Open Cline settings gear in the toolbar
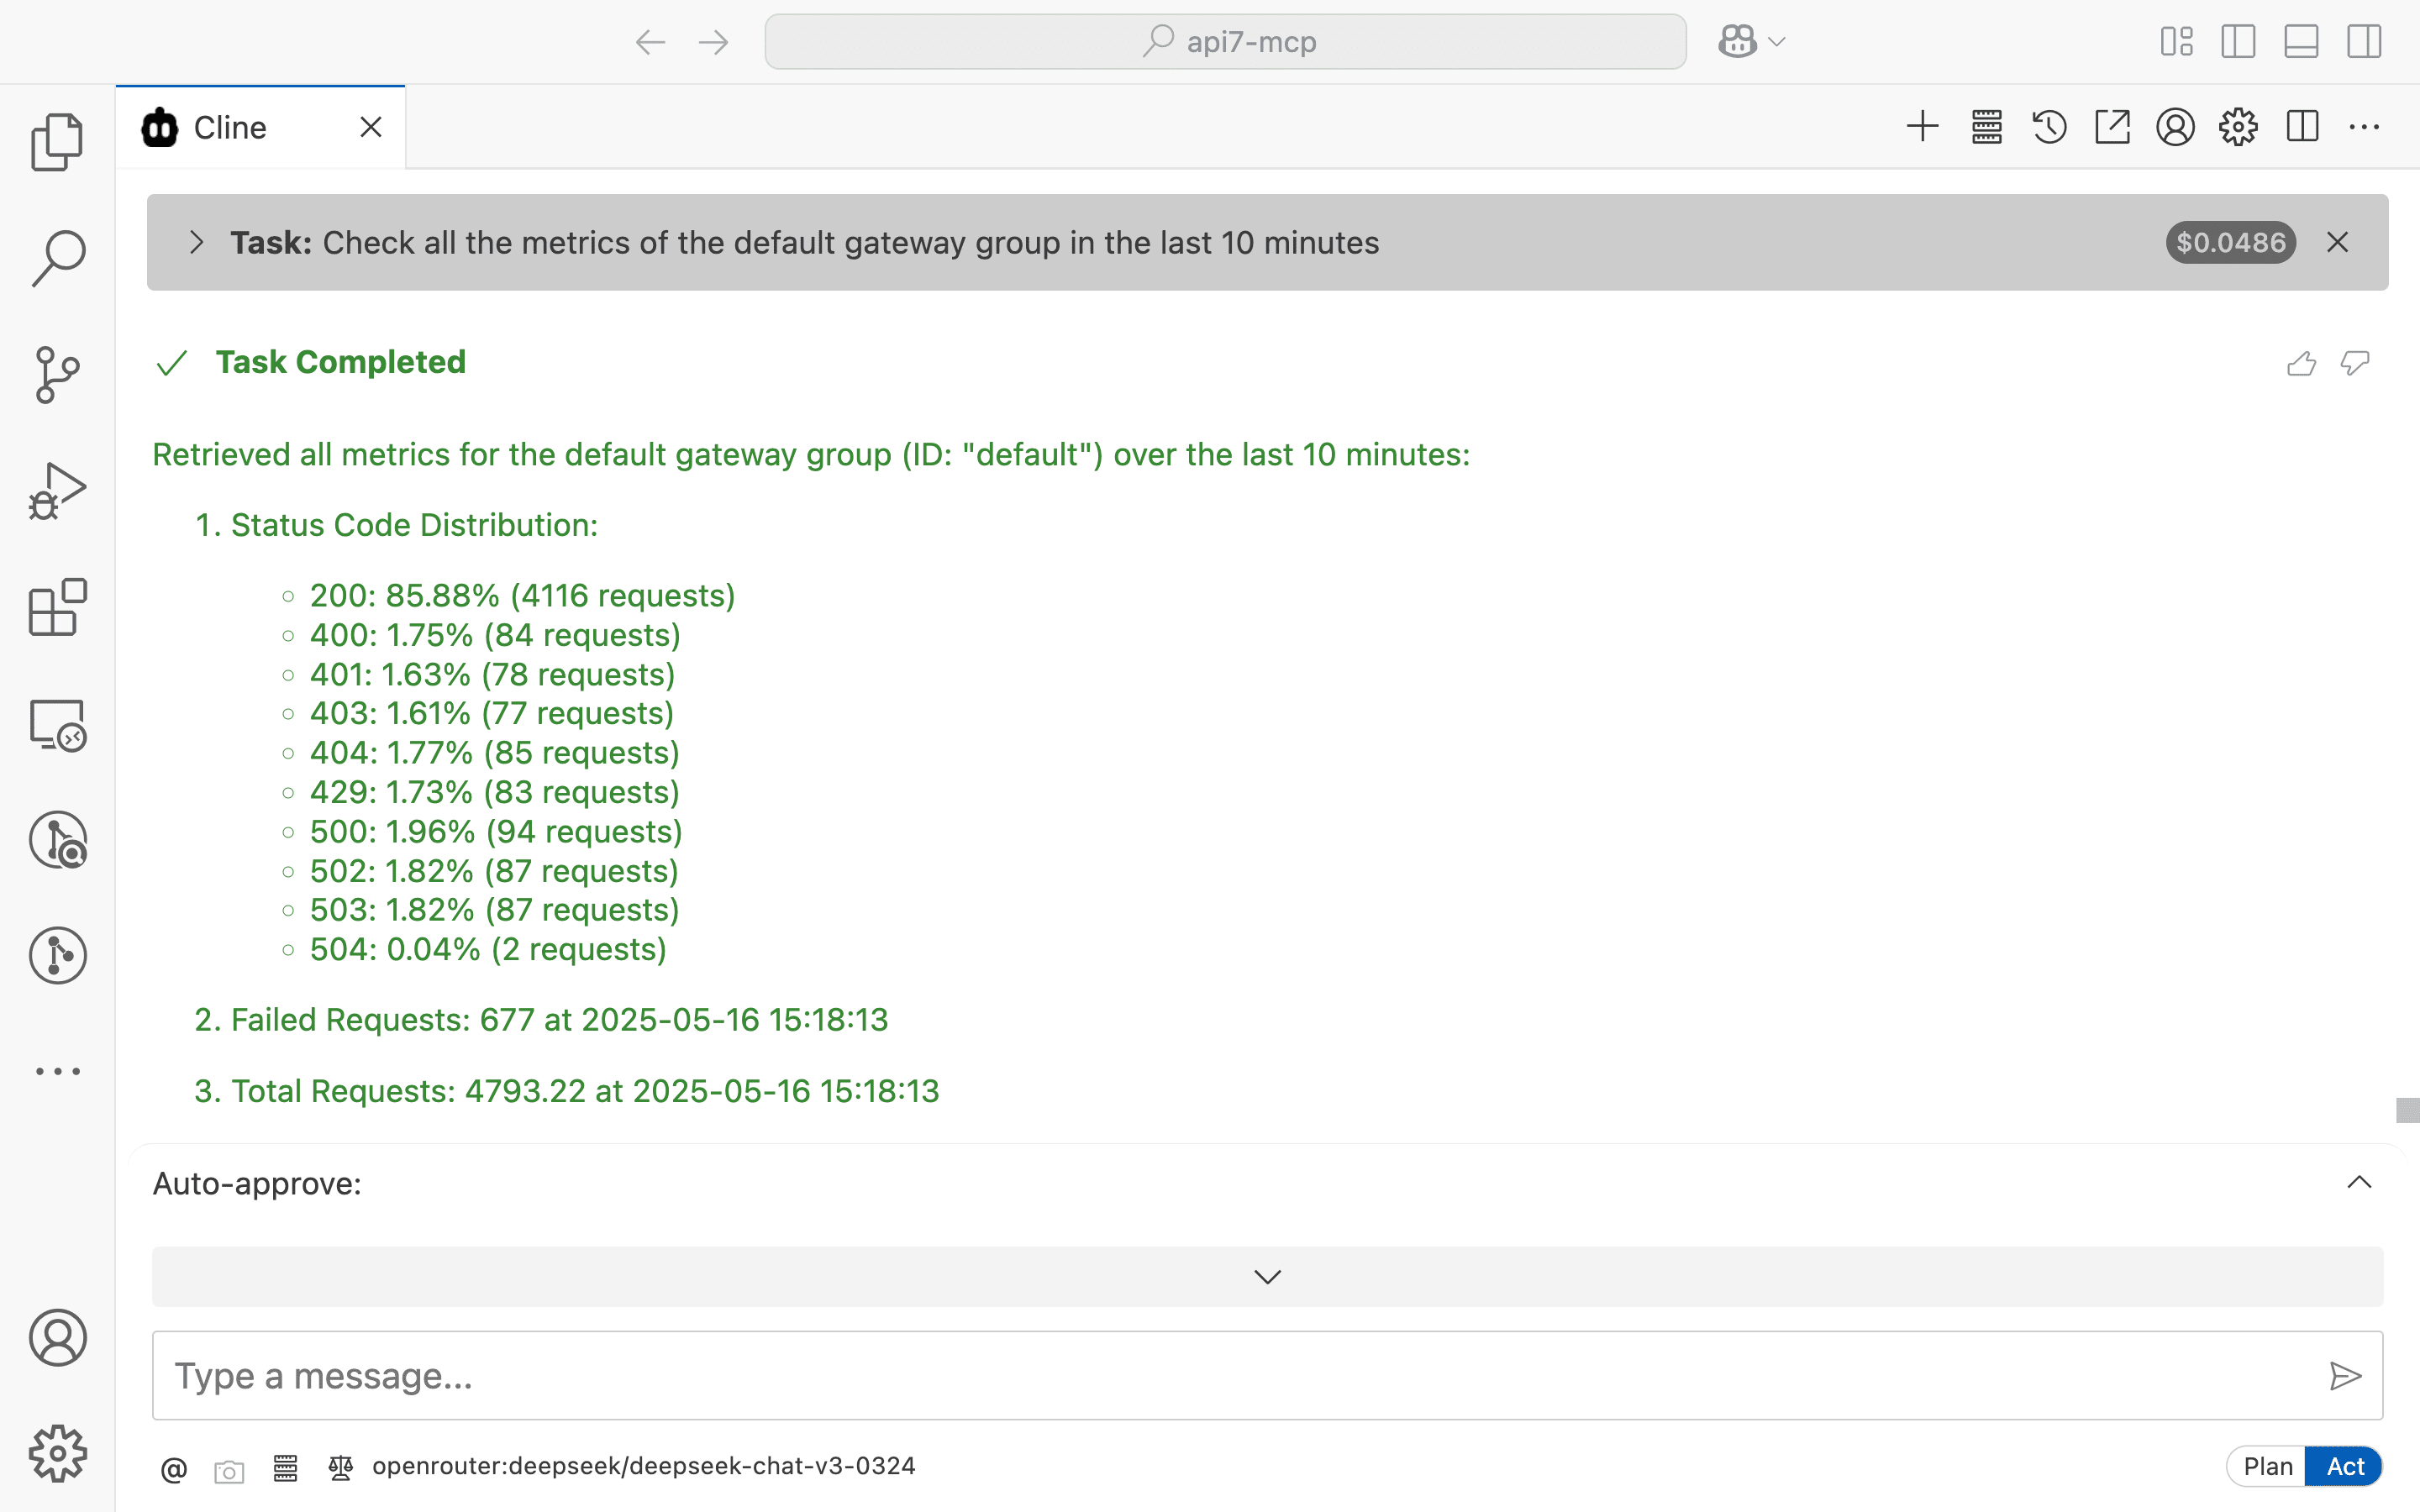Viewport: 2420px width, 1512px height. pos(2238,127)
